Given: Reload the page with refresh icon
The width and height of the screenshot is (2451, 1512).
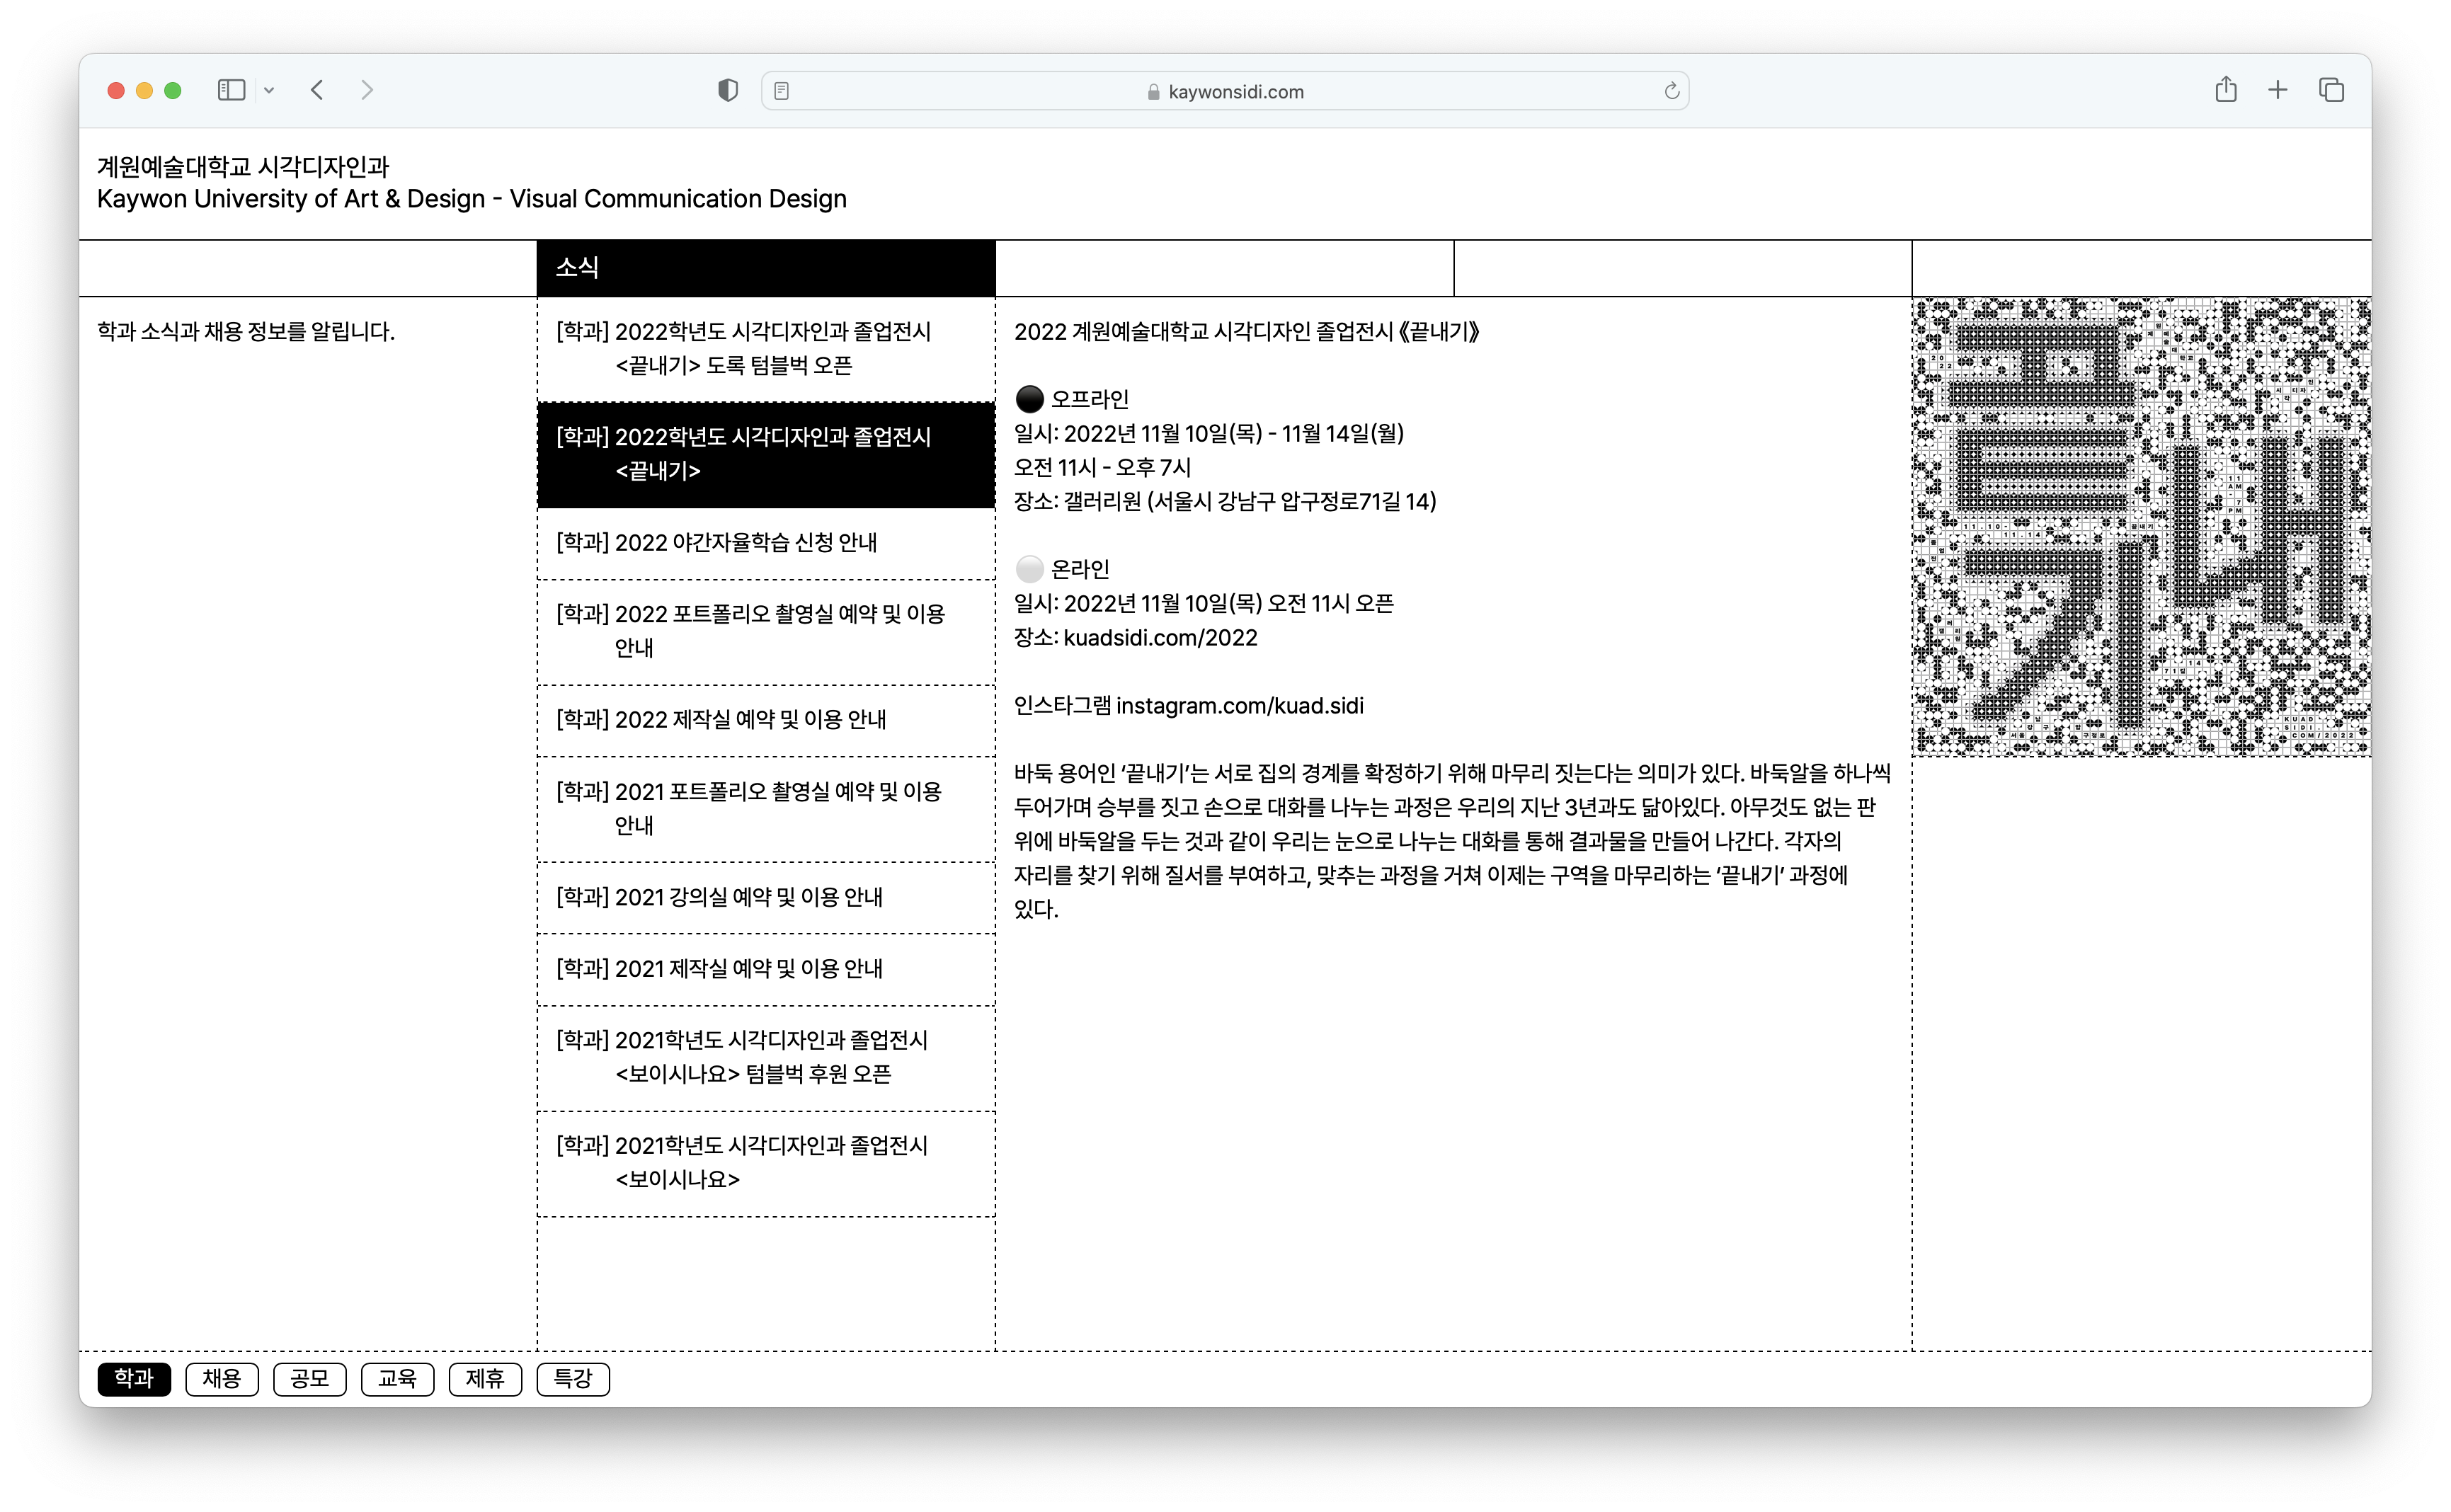Looking at the screenshot, I should pyautogui.click(x=1671, y=91).
